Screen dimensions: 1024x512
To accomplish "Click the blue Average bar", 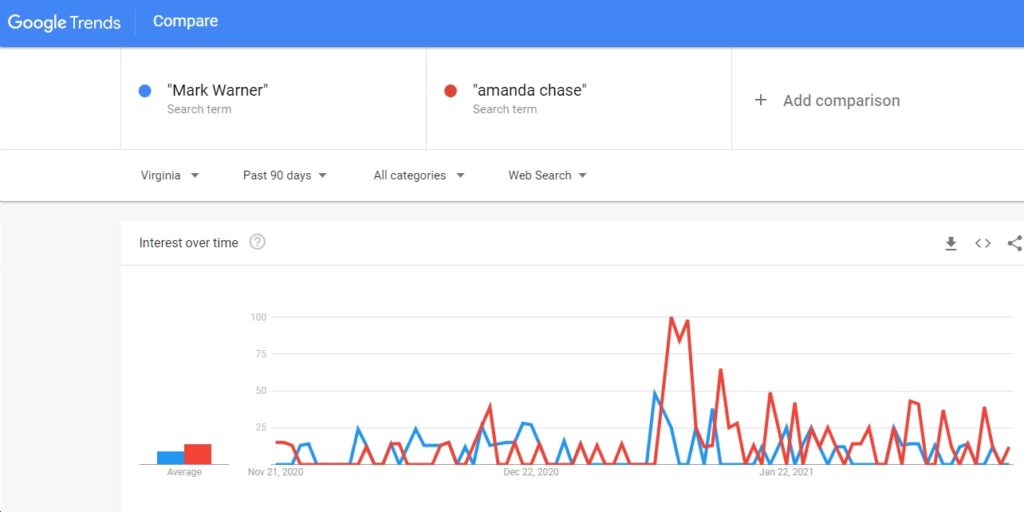I will 170,458.
